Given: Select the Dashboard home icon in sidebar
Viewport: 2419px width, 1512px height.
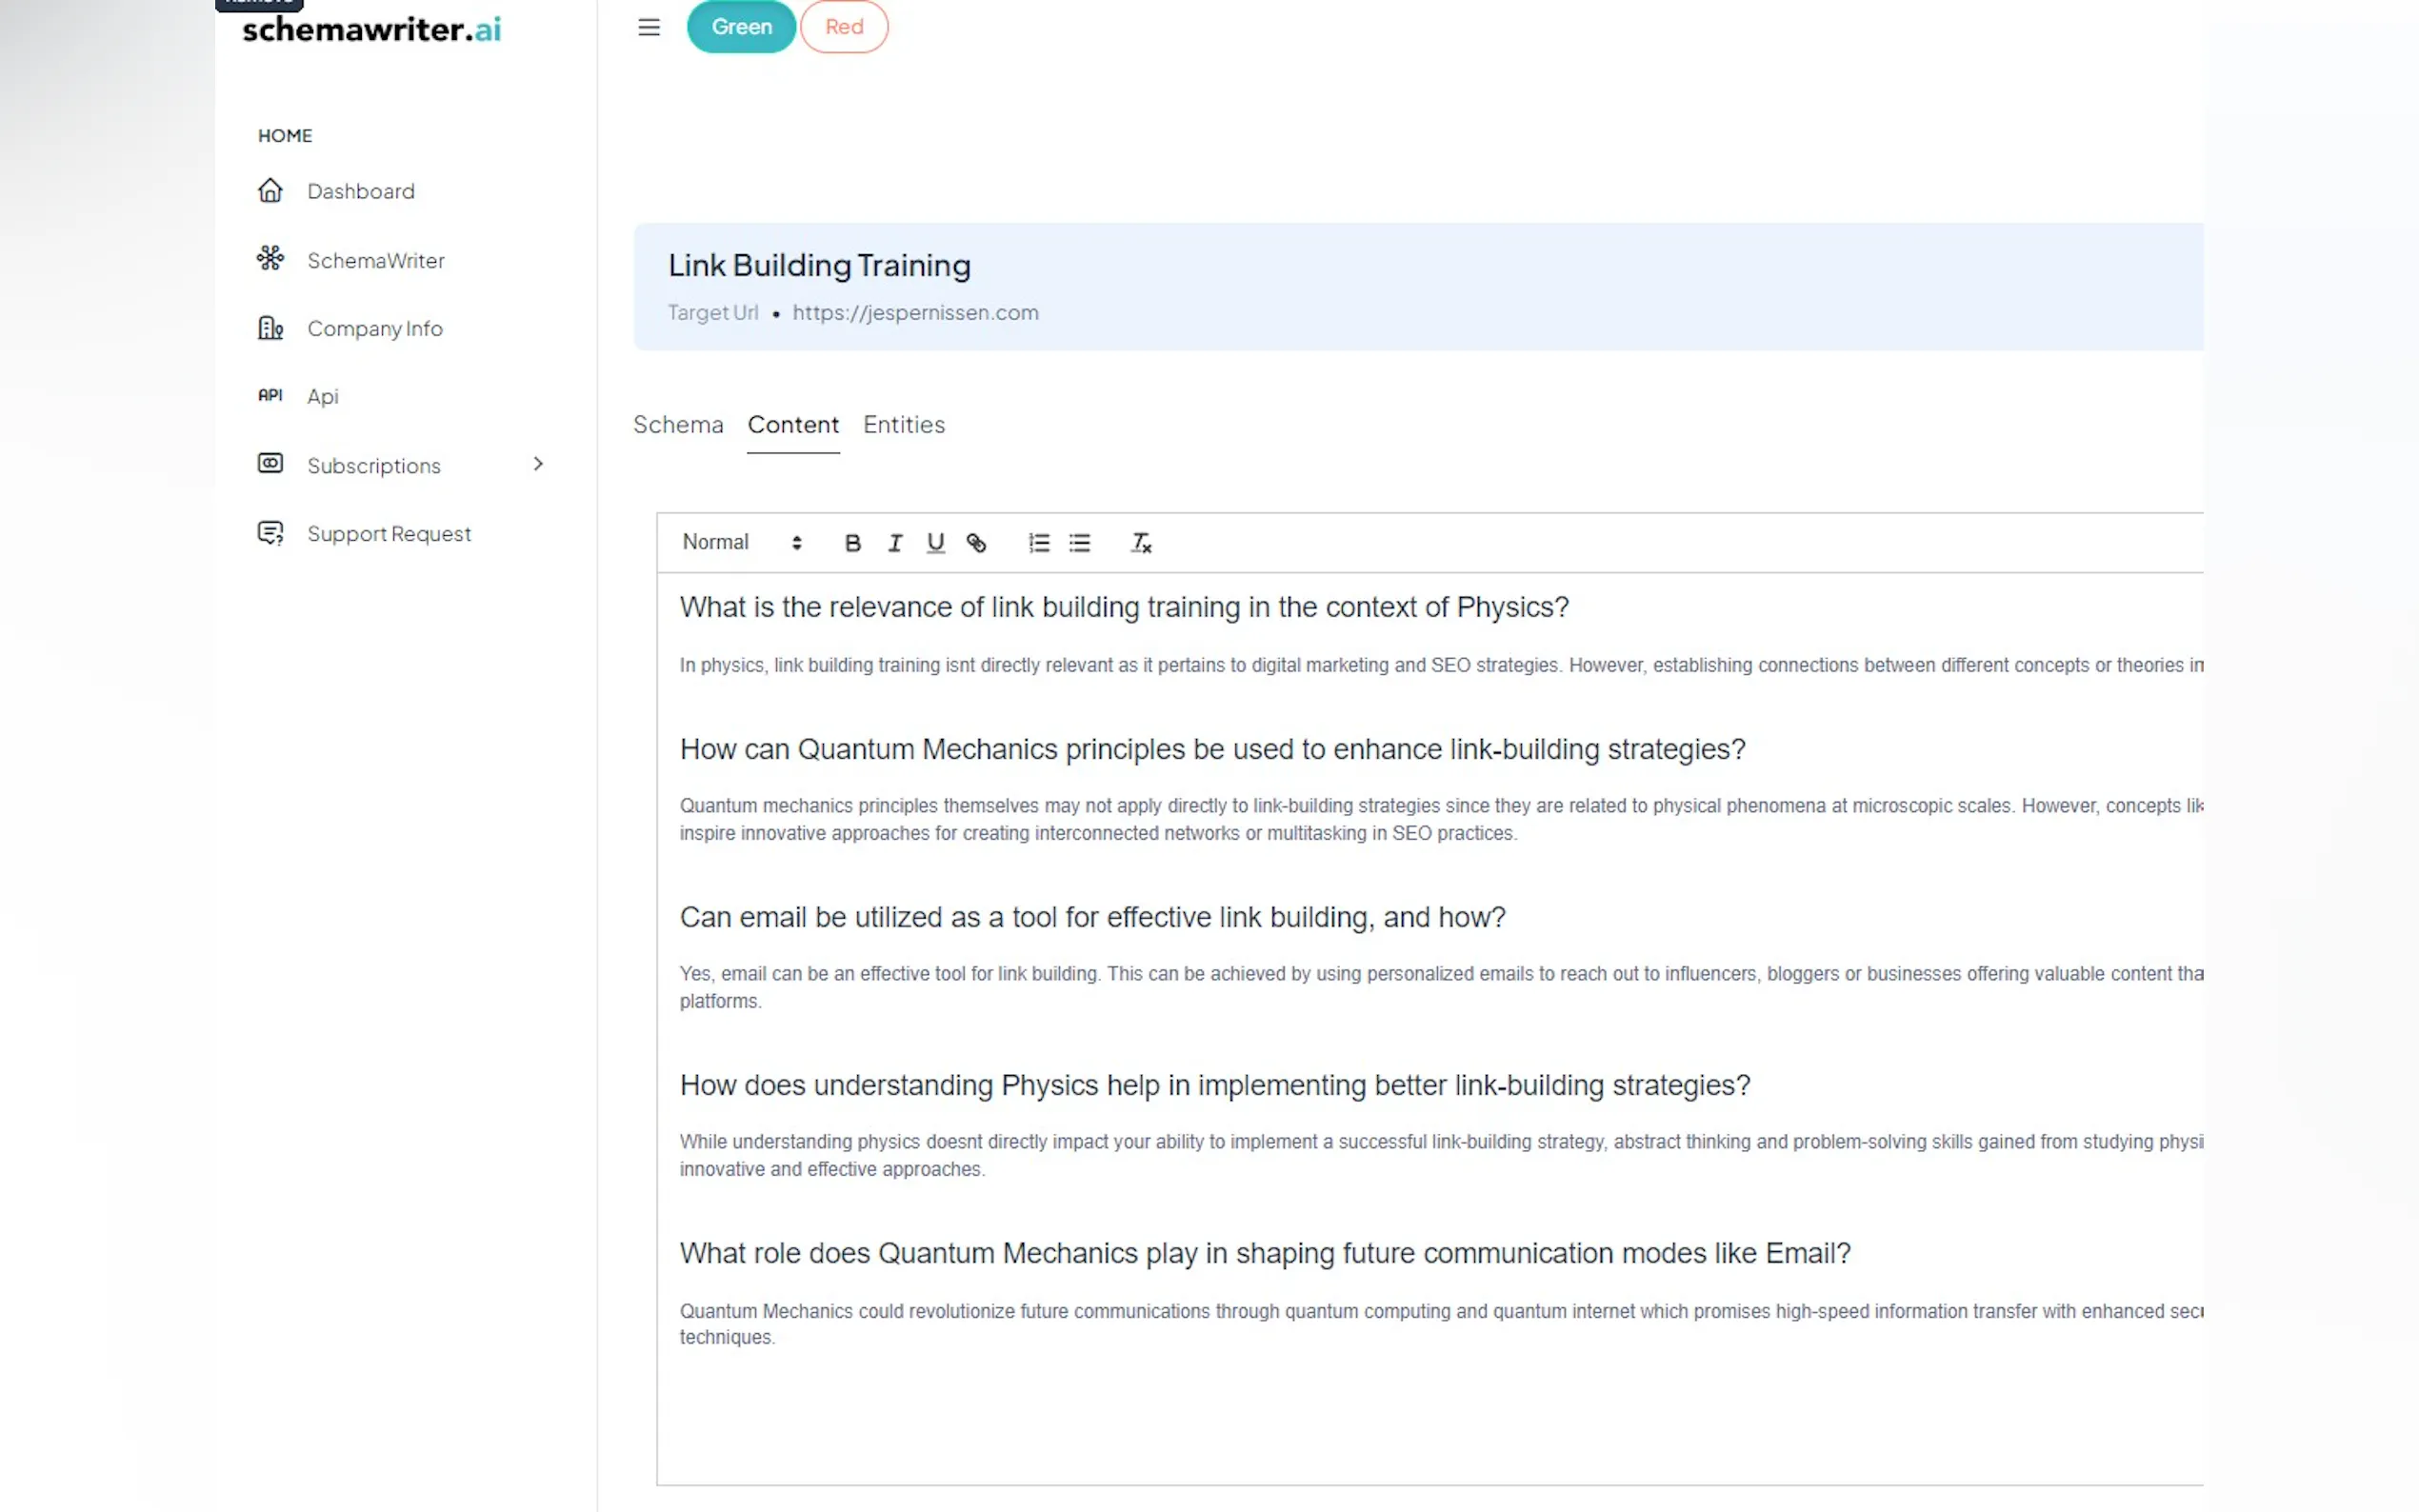Looking at the screenshot, I should pyautogui.click(x=271, y=190).
